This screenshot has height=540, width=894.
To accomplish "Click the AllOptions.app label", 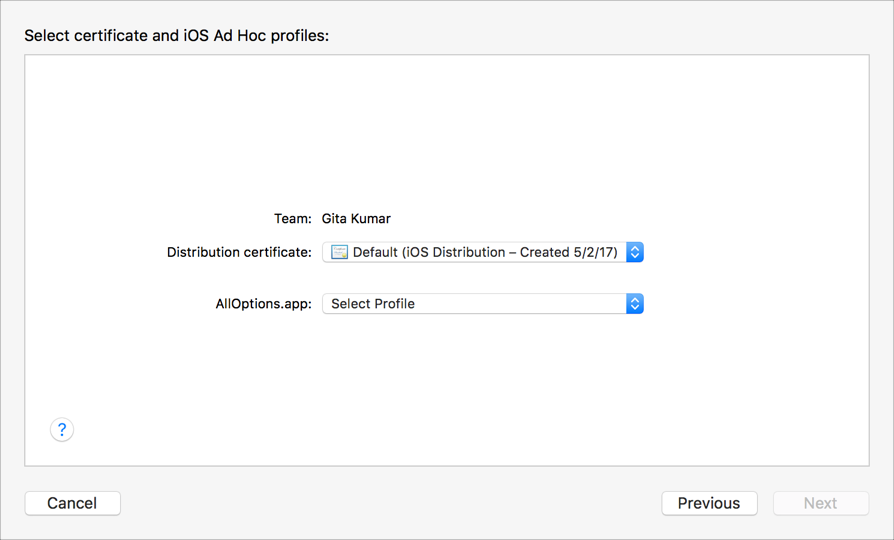I will [x=263, y=304].
